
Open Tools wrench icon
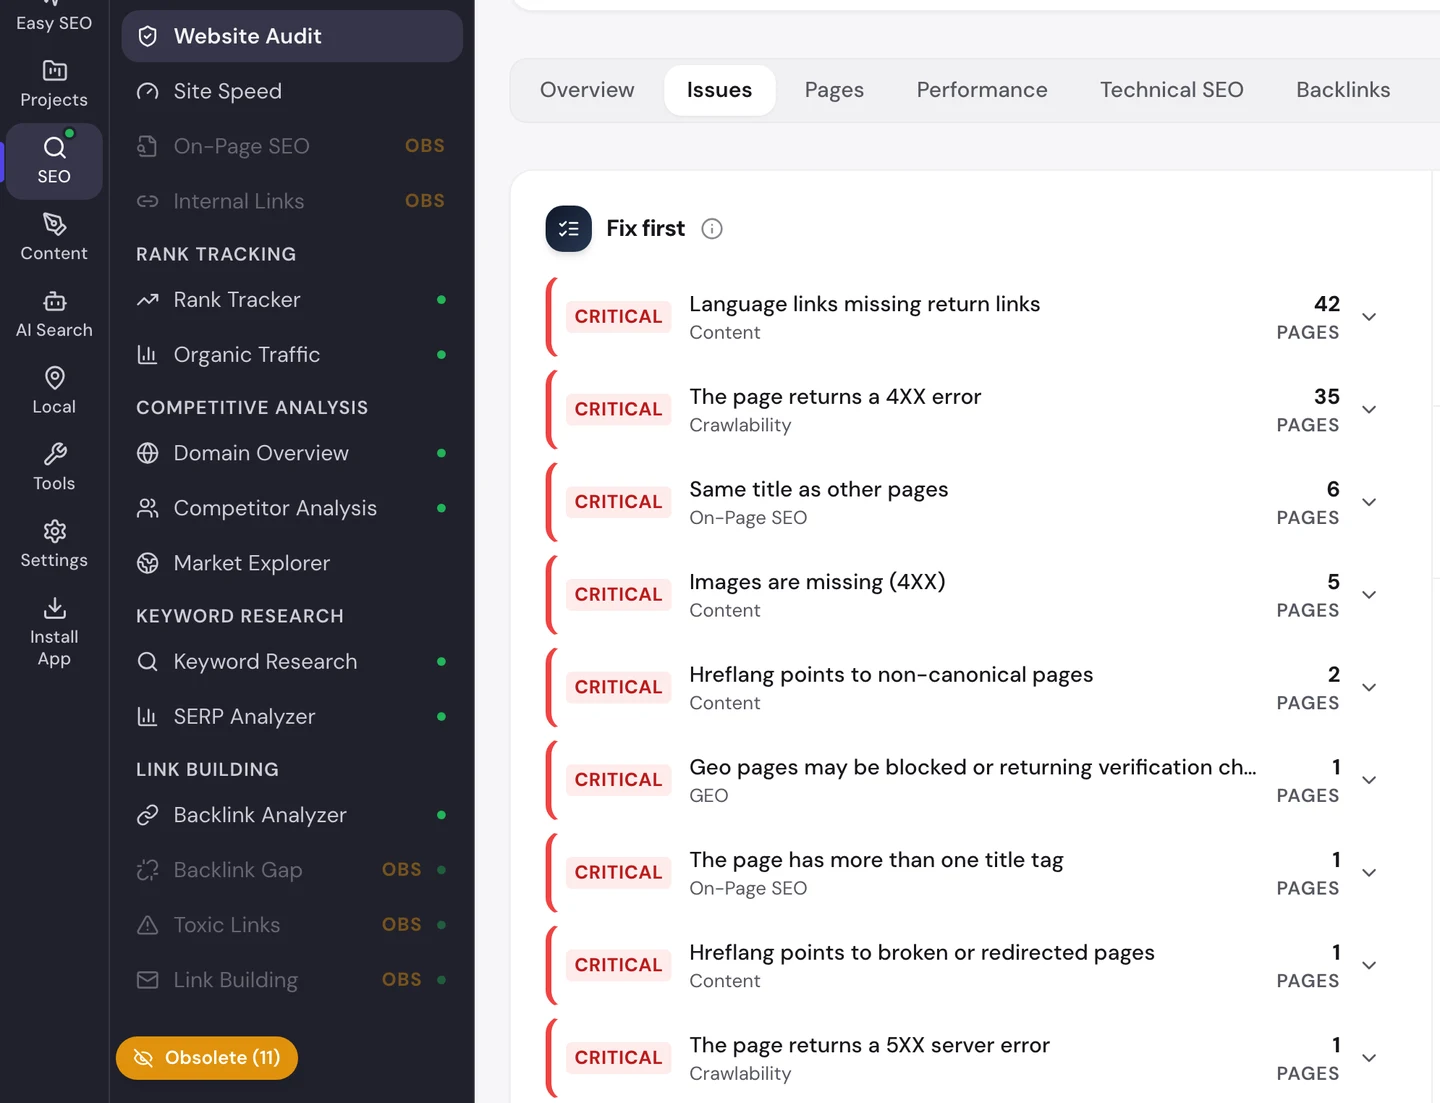(x=55, y=454)
